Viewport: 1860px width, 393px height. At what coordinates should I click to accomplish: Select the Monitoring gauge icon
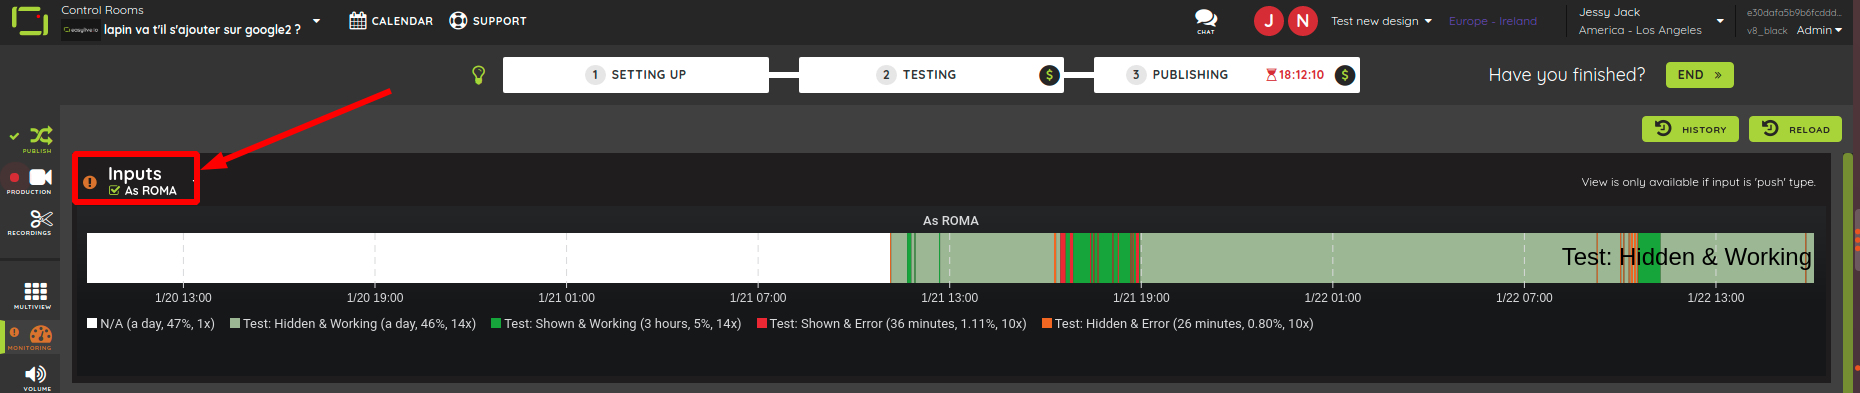(x=41, y=334)
